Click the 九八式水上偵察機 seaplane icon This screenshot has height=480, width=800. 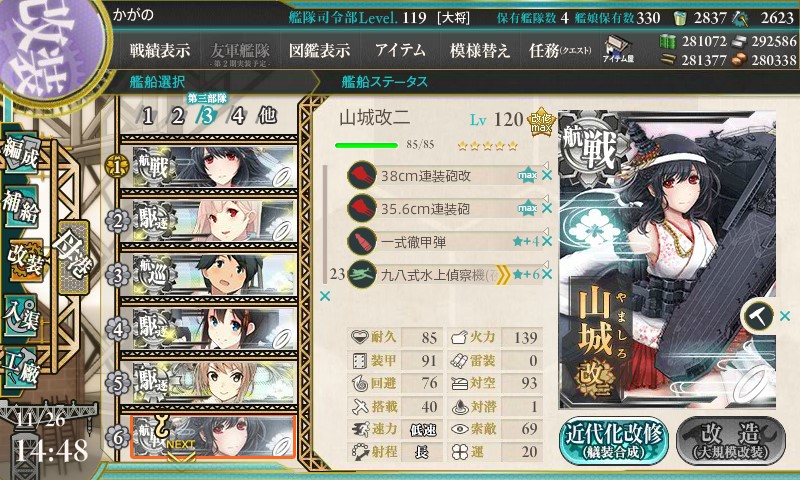pos(362,274)
